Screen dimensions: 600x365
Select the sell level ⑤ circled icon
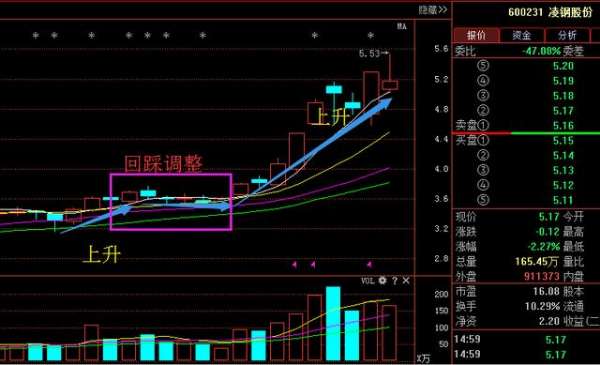[x=483, y=65]
